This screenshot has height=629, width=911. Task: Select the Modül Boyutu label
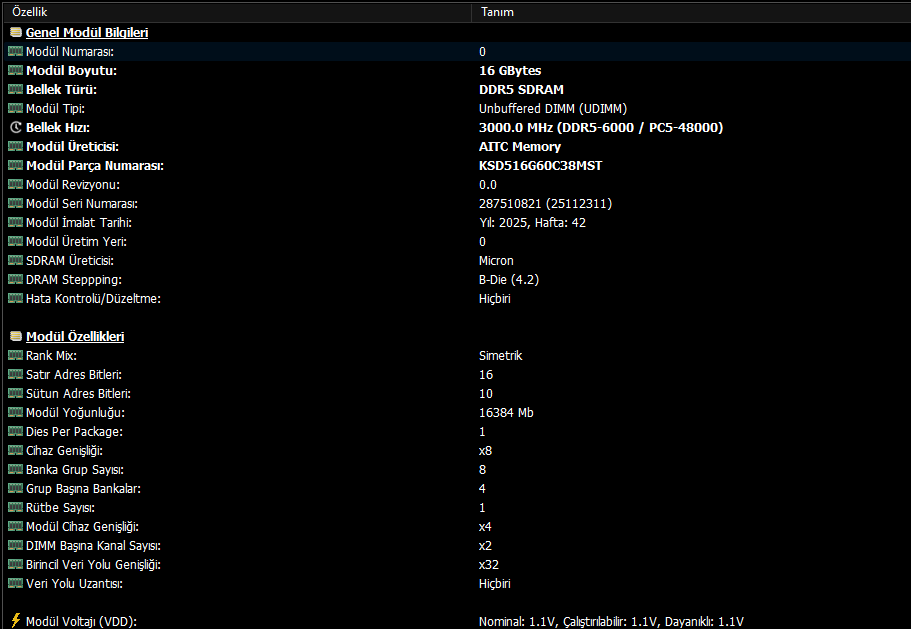71,71
